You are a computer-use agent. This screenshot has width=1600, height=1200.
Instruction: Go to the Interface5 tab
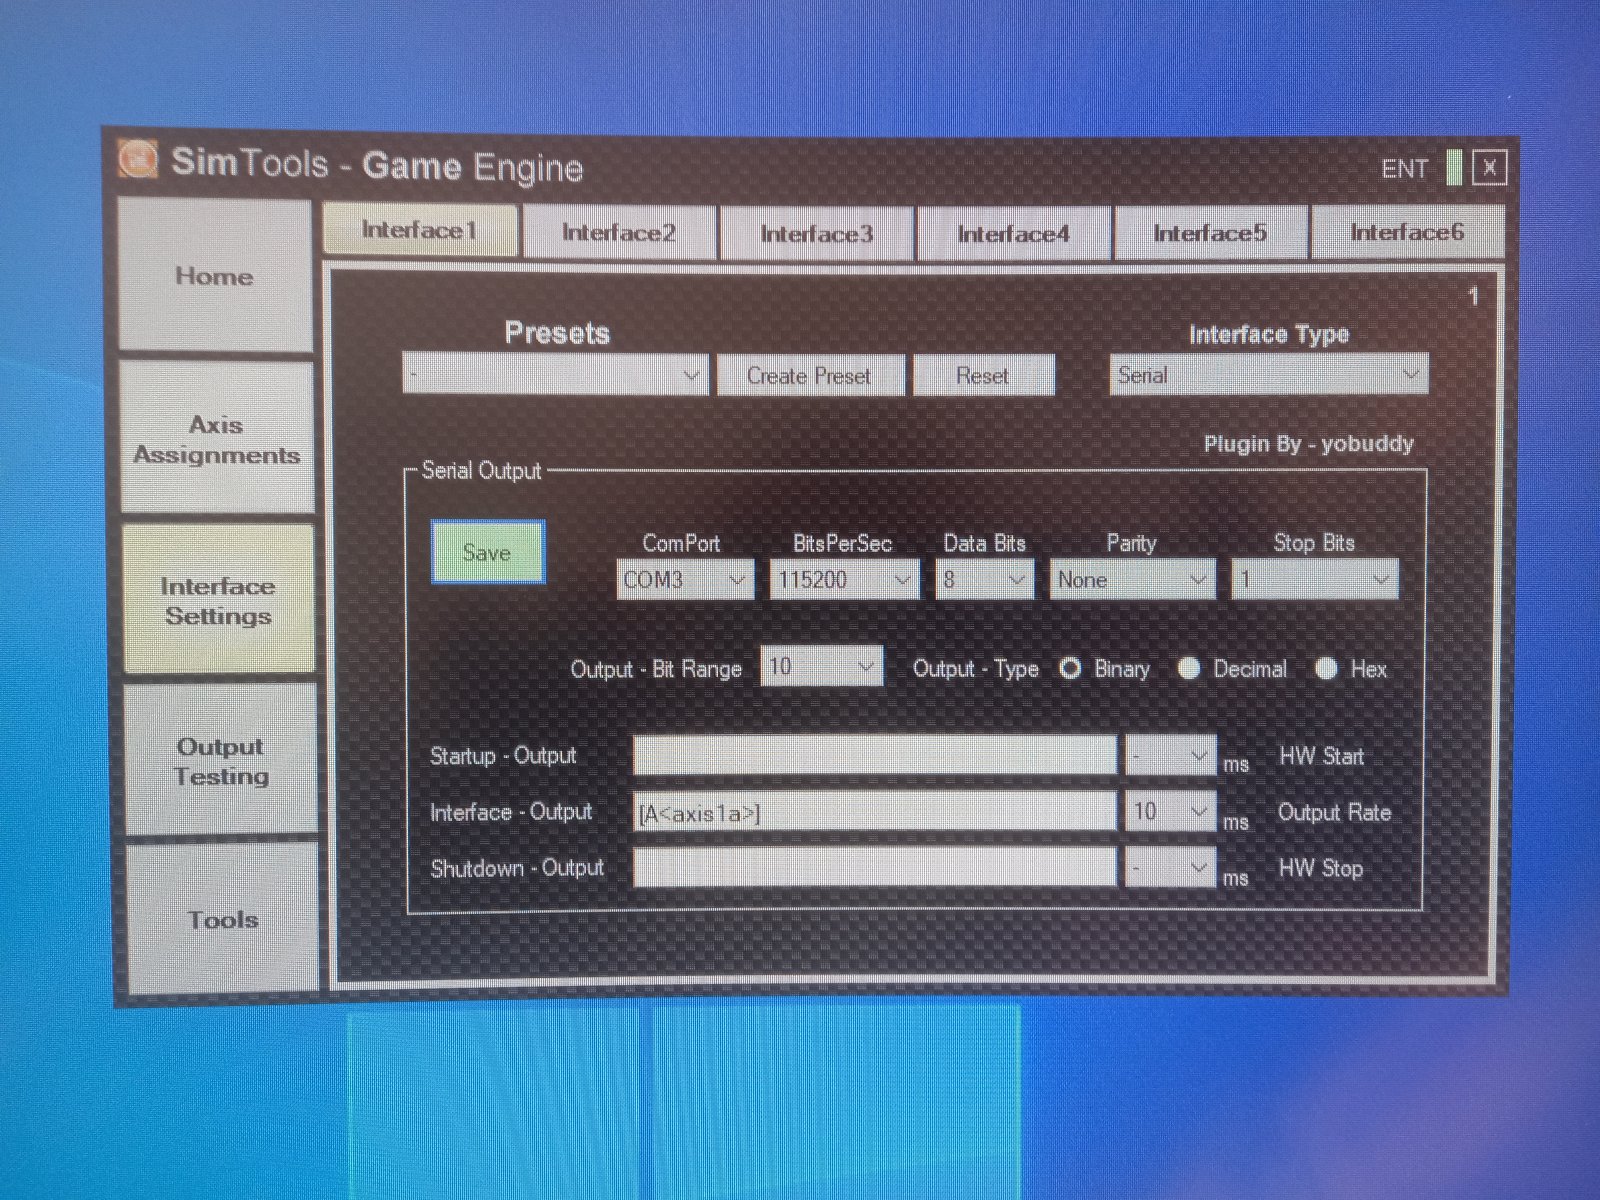1210,233
